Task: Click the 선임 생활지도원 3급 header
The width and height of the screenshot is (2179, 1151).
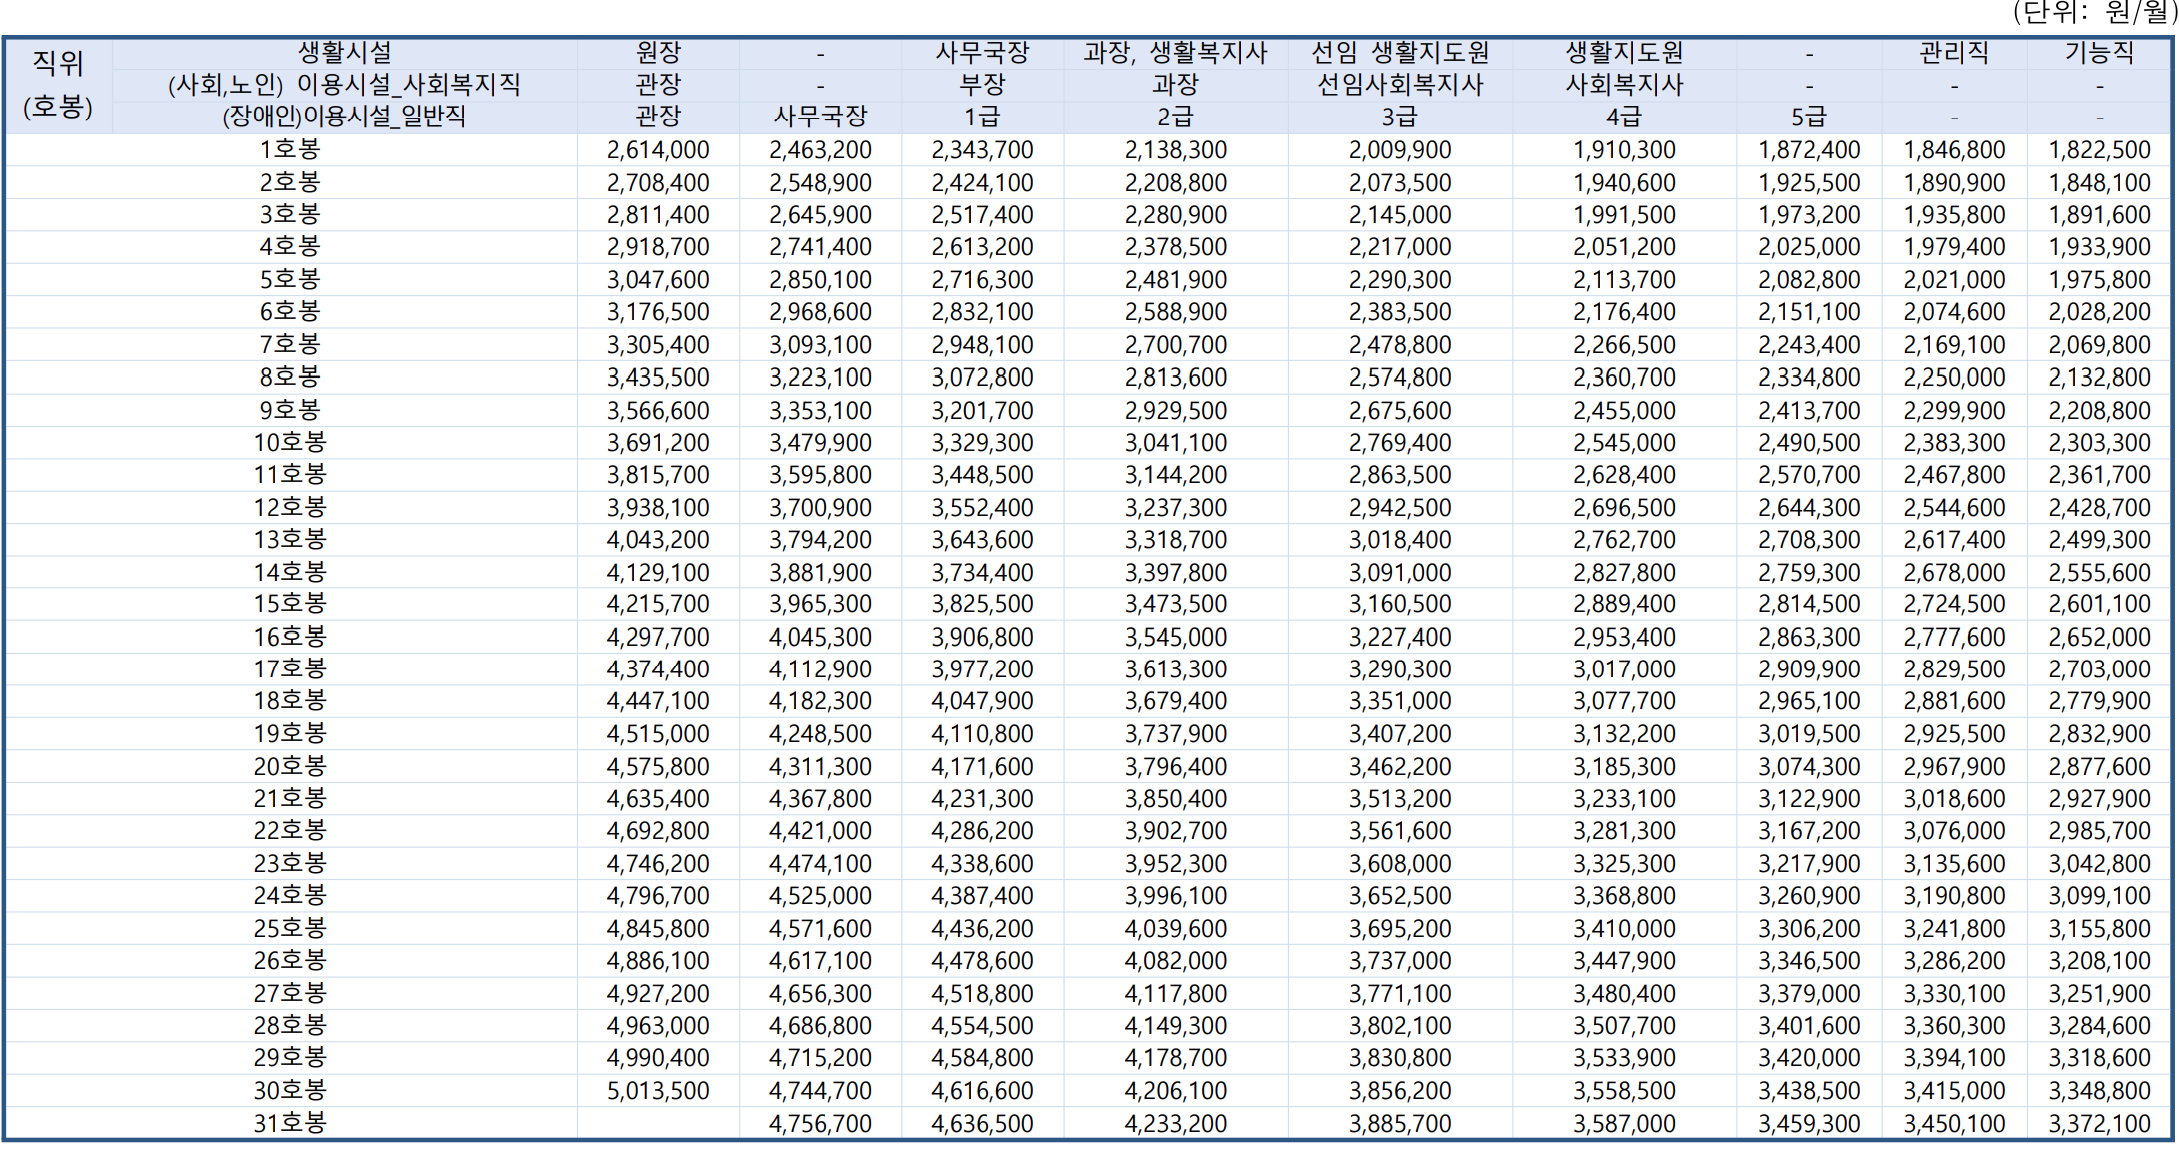Action: (1400, 85)
